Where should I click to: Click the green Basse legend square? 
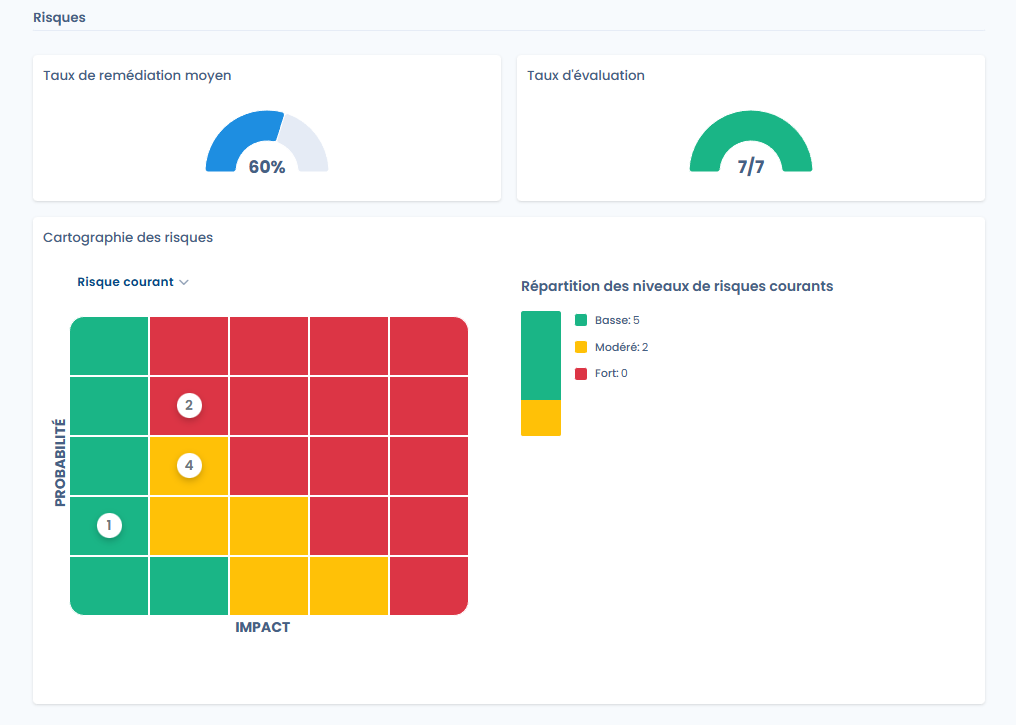click(581, 320)
